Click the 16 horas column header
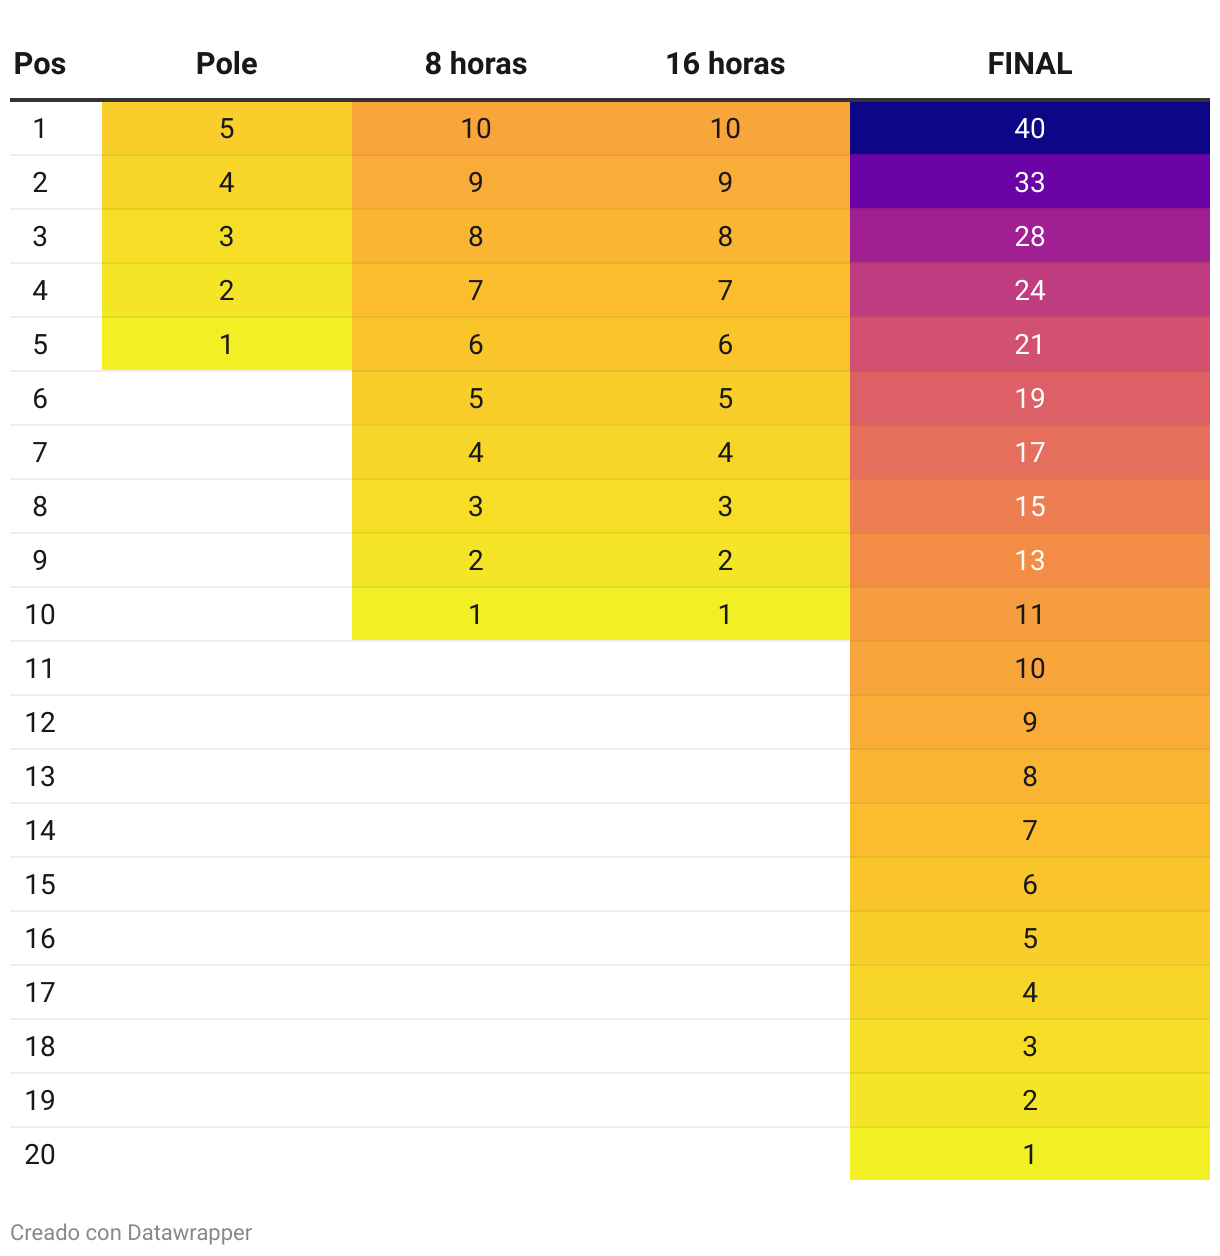The image size is (1220, 1256). click(725, 64)
